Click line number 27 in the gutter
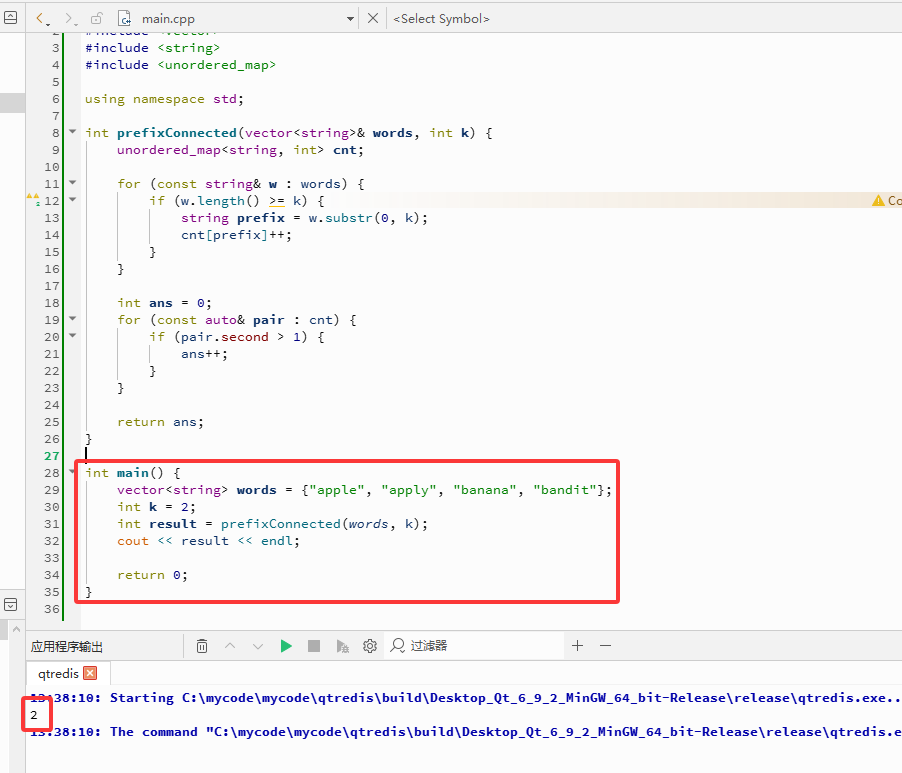This screenshot has width=902, height=773. pos(52,456)
